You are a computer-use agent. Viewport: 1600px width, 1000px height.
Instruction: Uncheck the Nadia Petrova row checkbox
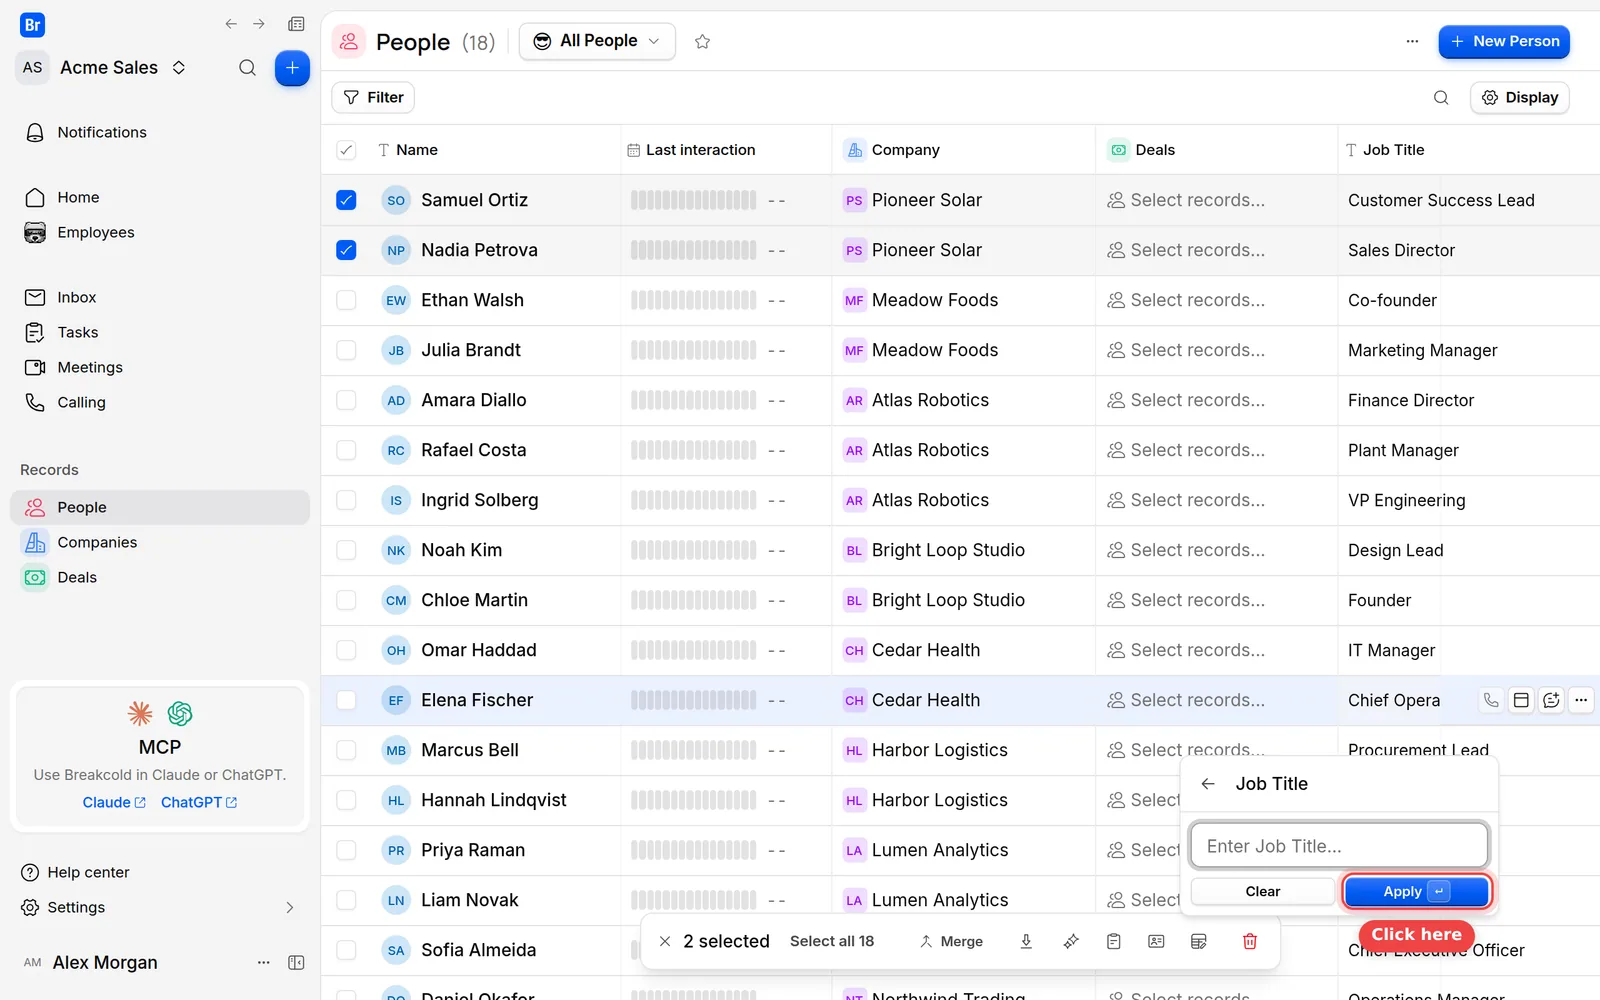tap(346, 250)
